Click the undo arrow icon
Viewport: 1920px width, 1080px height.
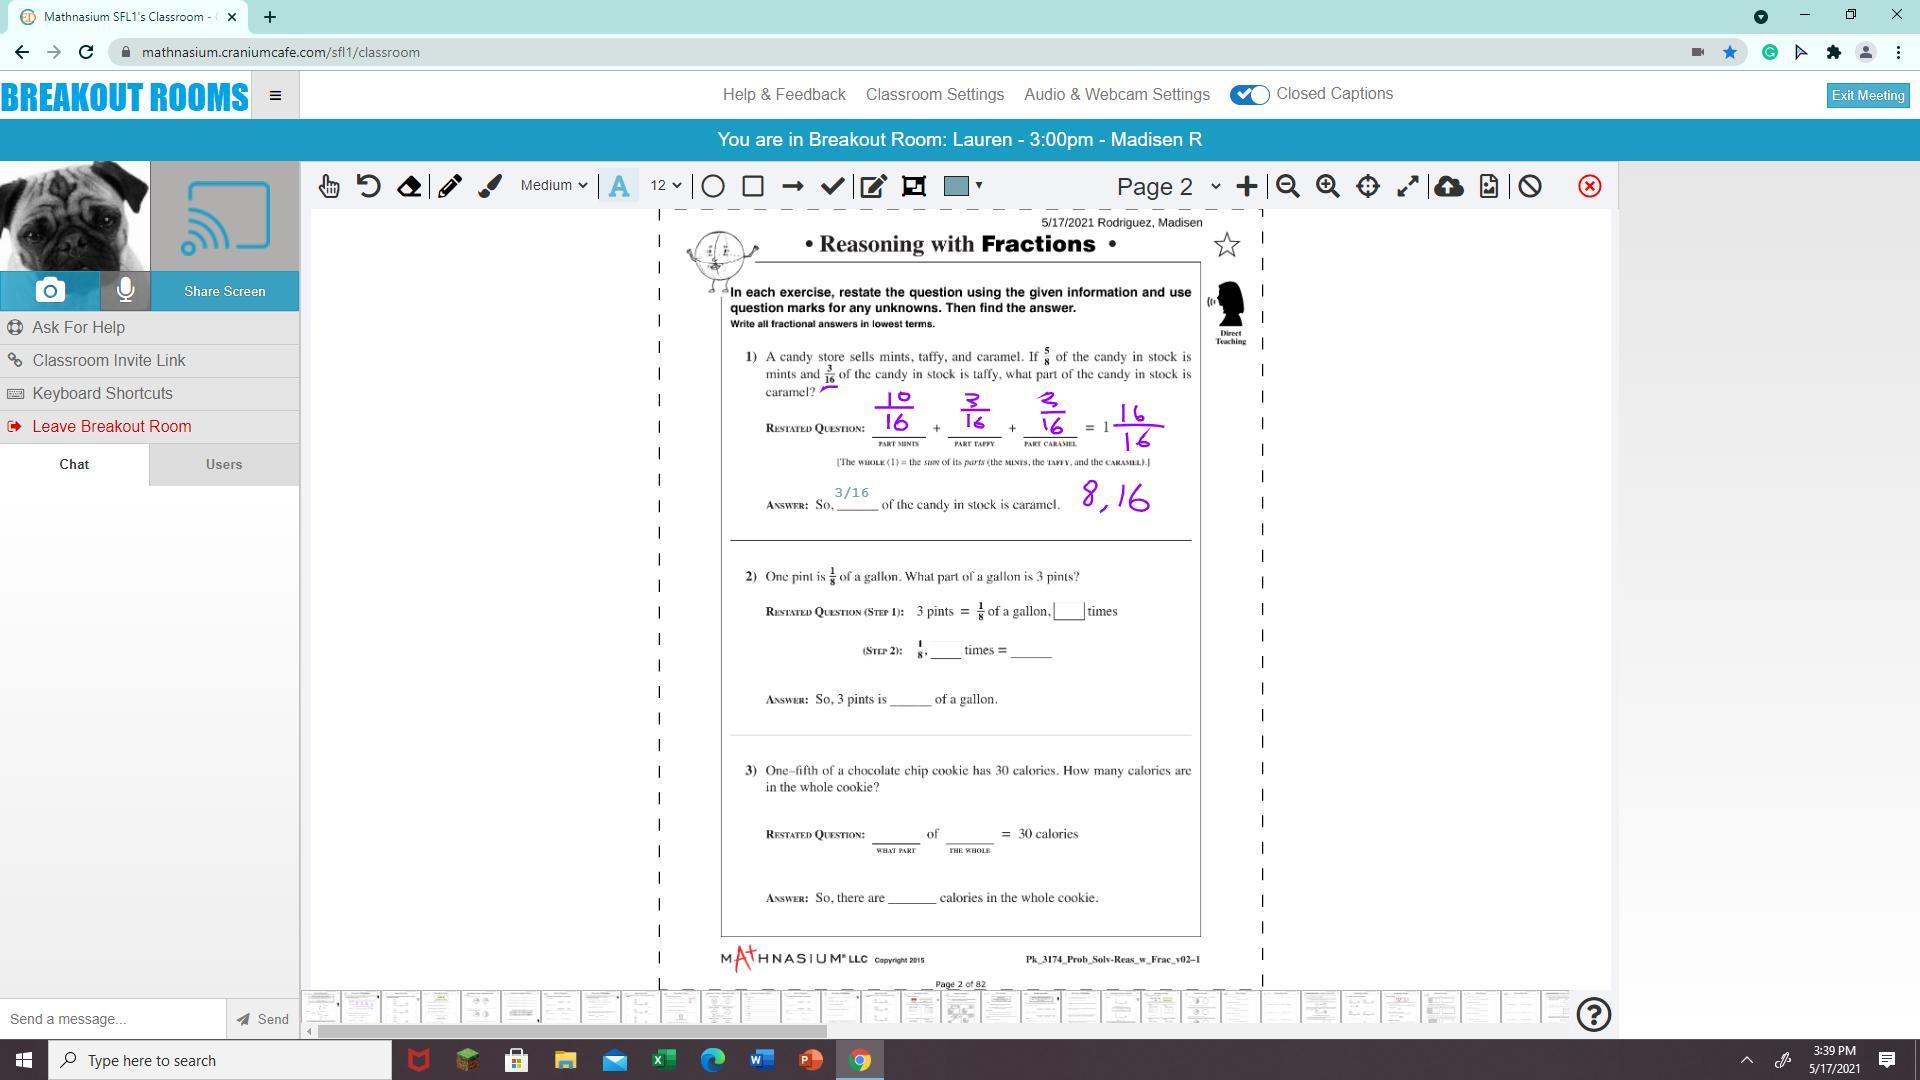click(369, 186)
